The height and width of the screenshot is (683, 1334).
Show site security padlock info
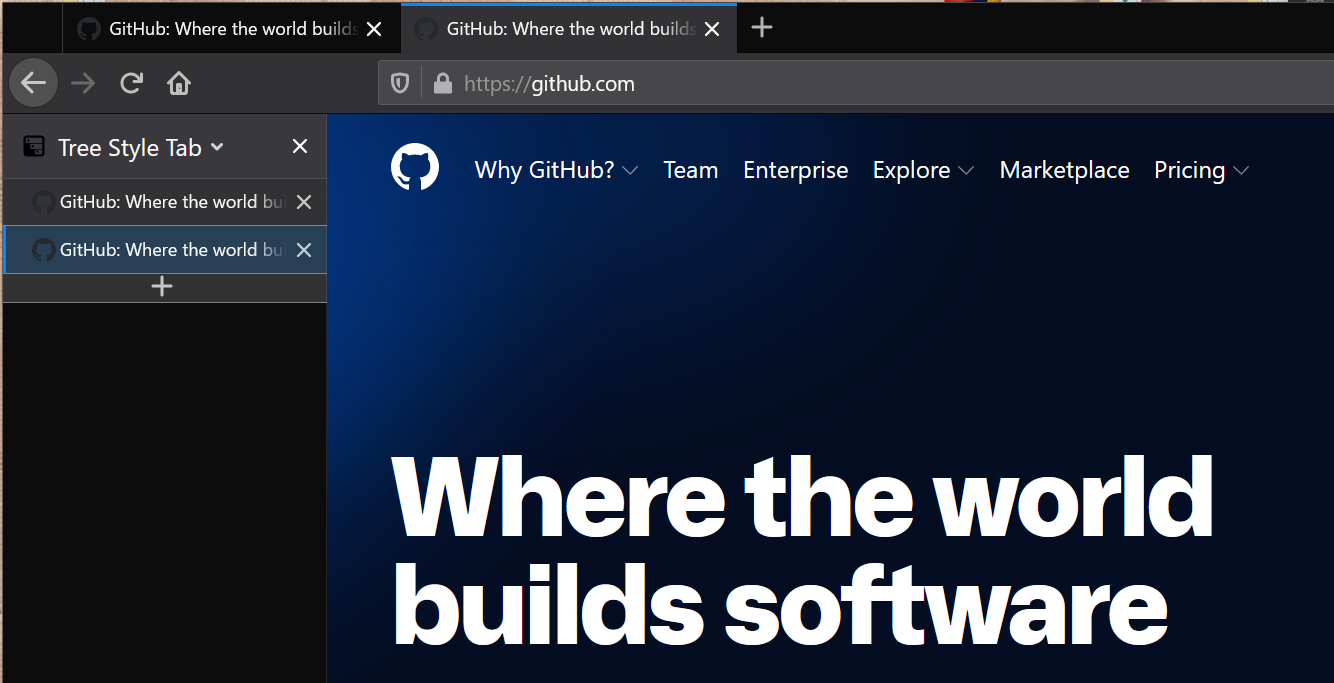tap(443, 84)
